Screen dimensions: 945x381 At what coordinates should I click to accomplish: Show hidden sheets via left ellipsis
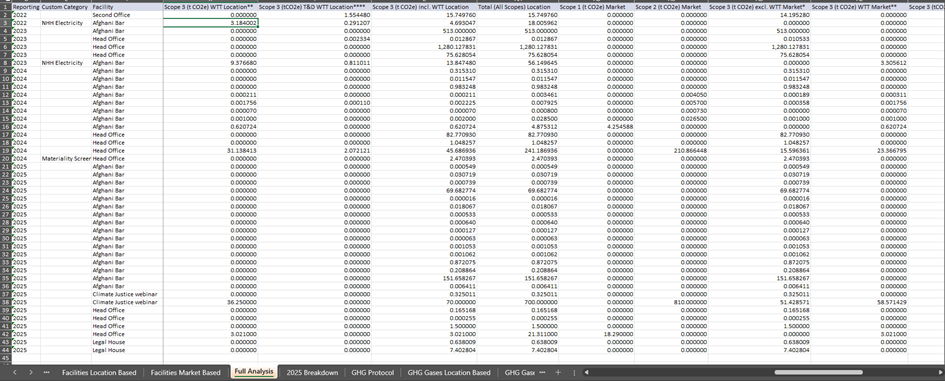(46, 373)
